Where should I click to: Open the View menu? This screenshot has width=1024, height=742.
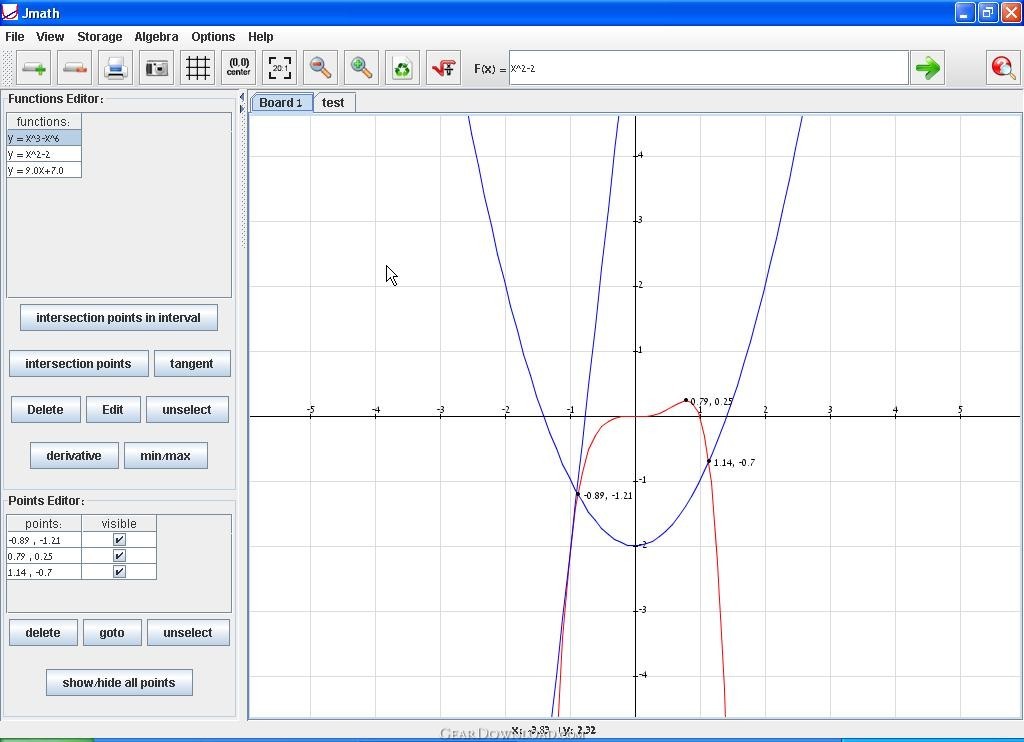50,37
